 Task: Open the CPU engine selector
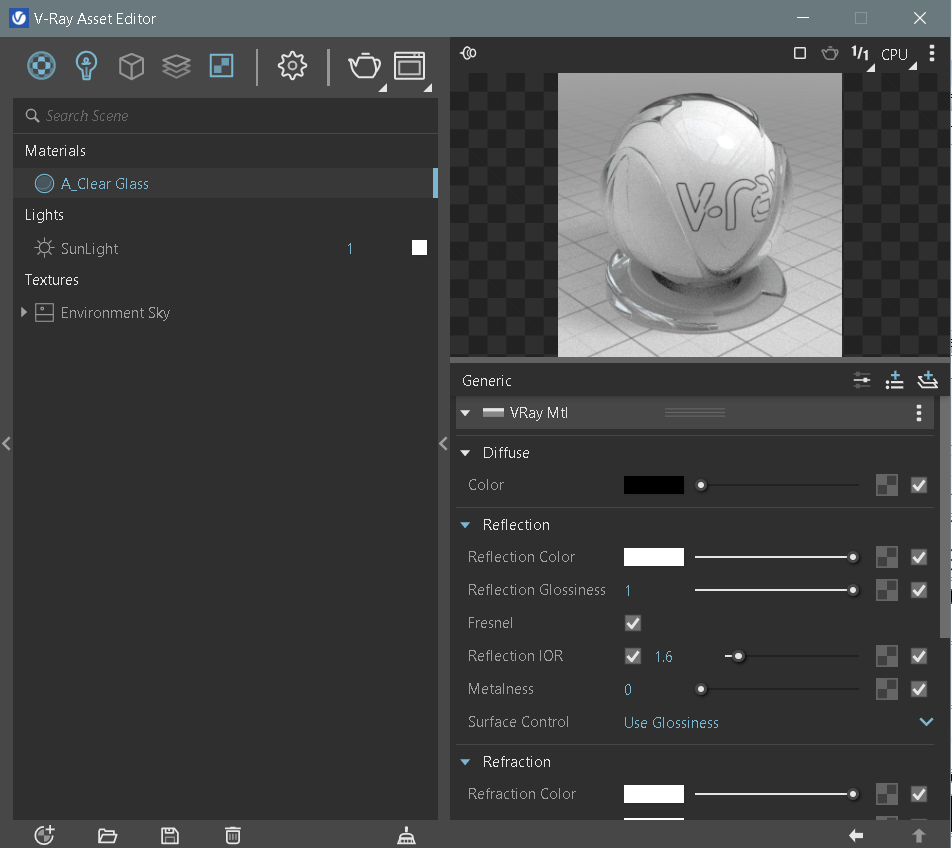pyautogui.click(x=894, y=55)
